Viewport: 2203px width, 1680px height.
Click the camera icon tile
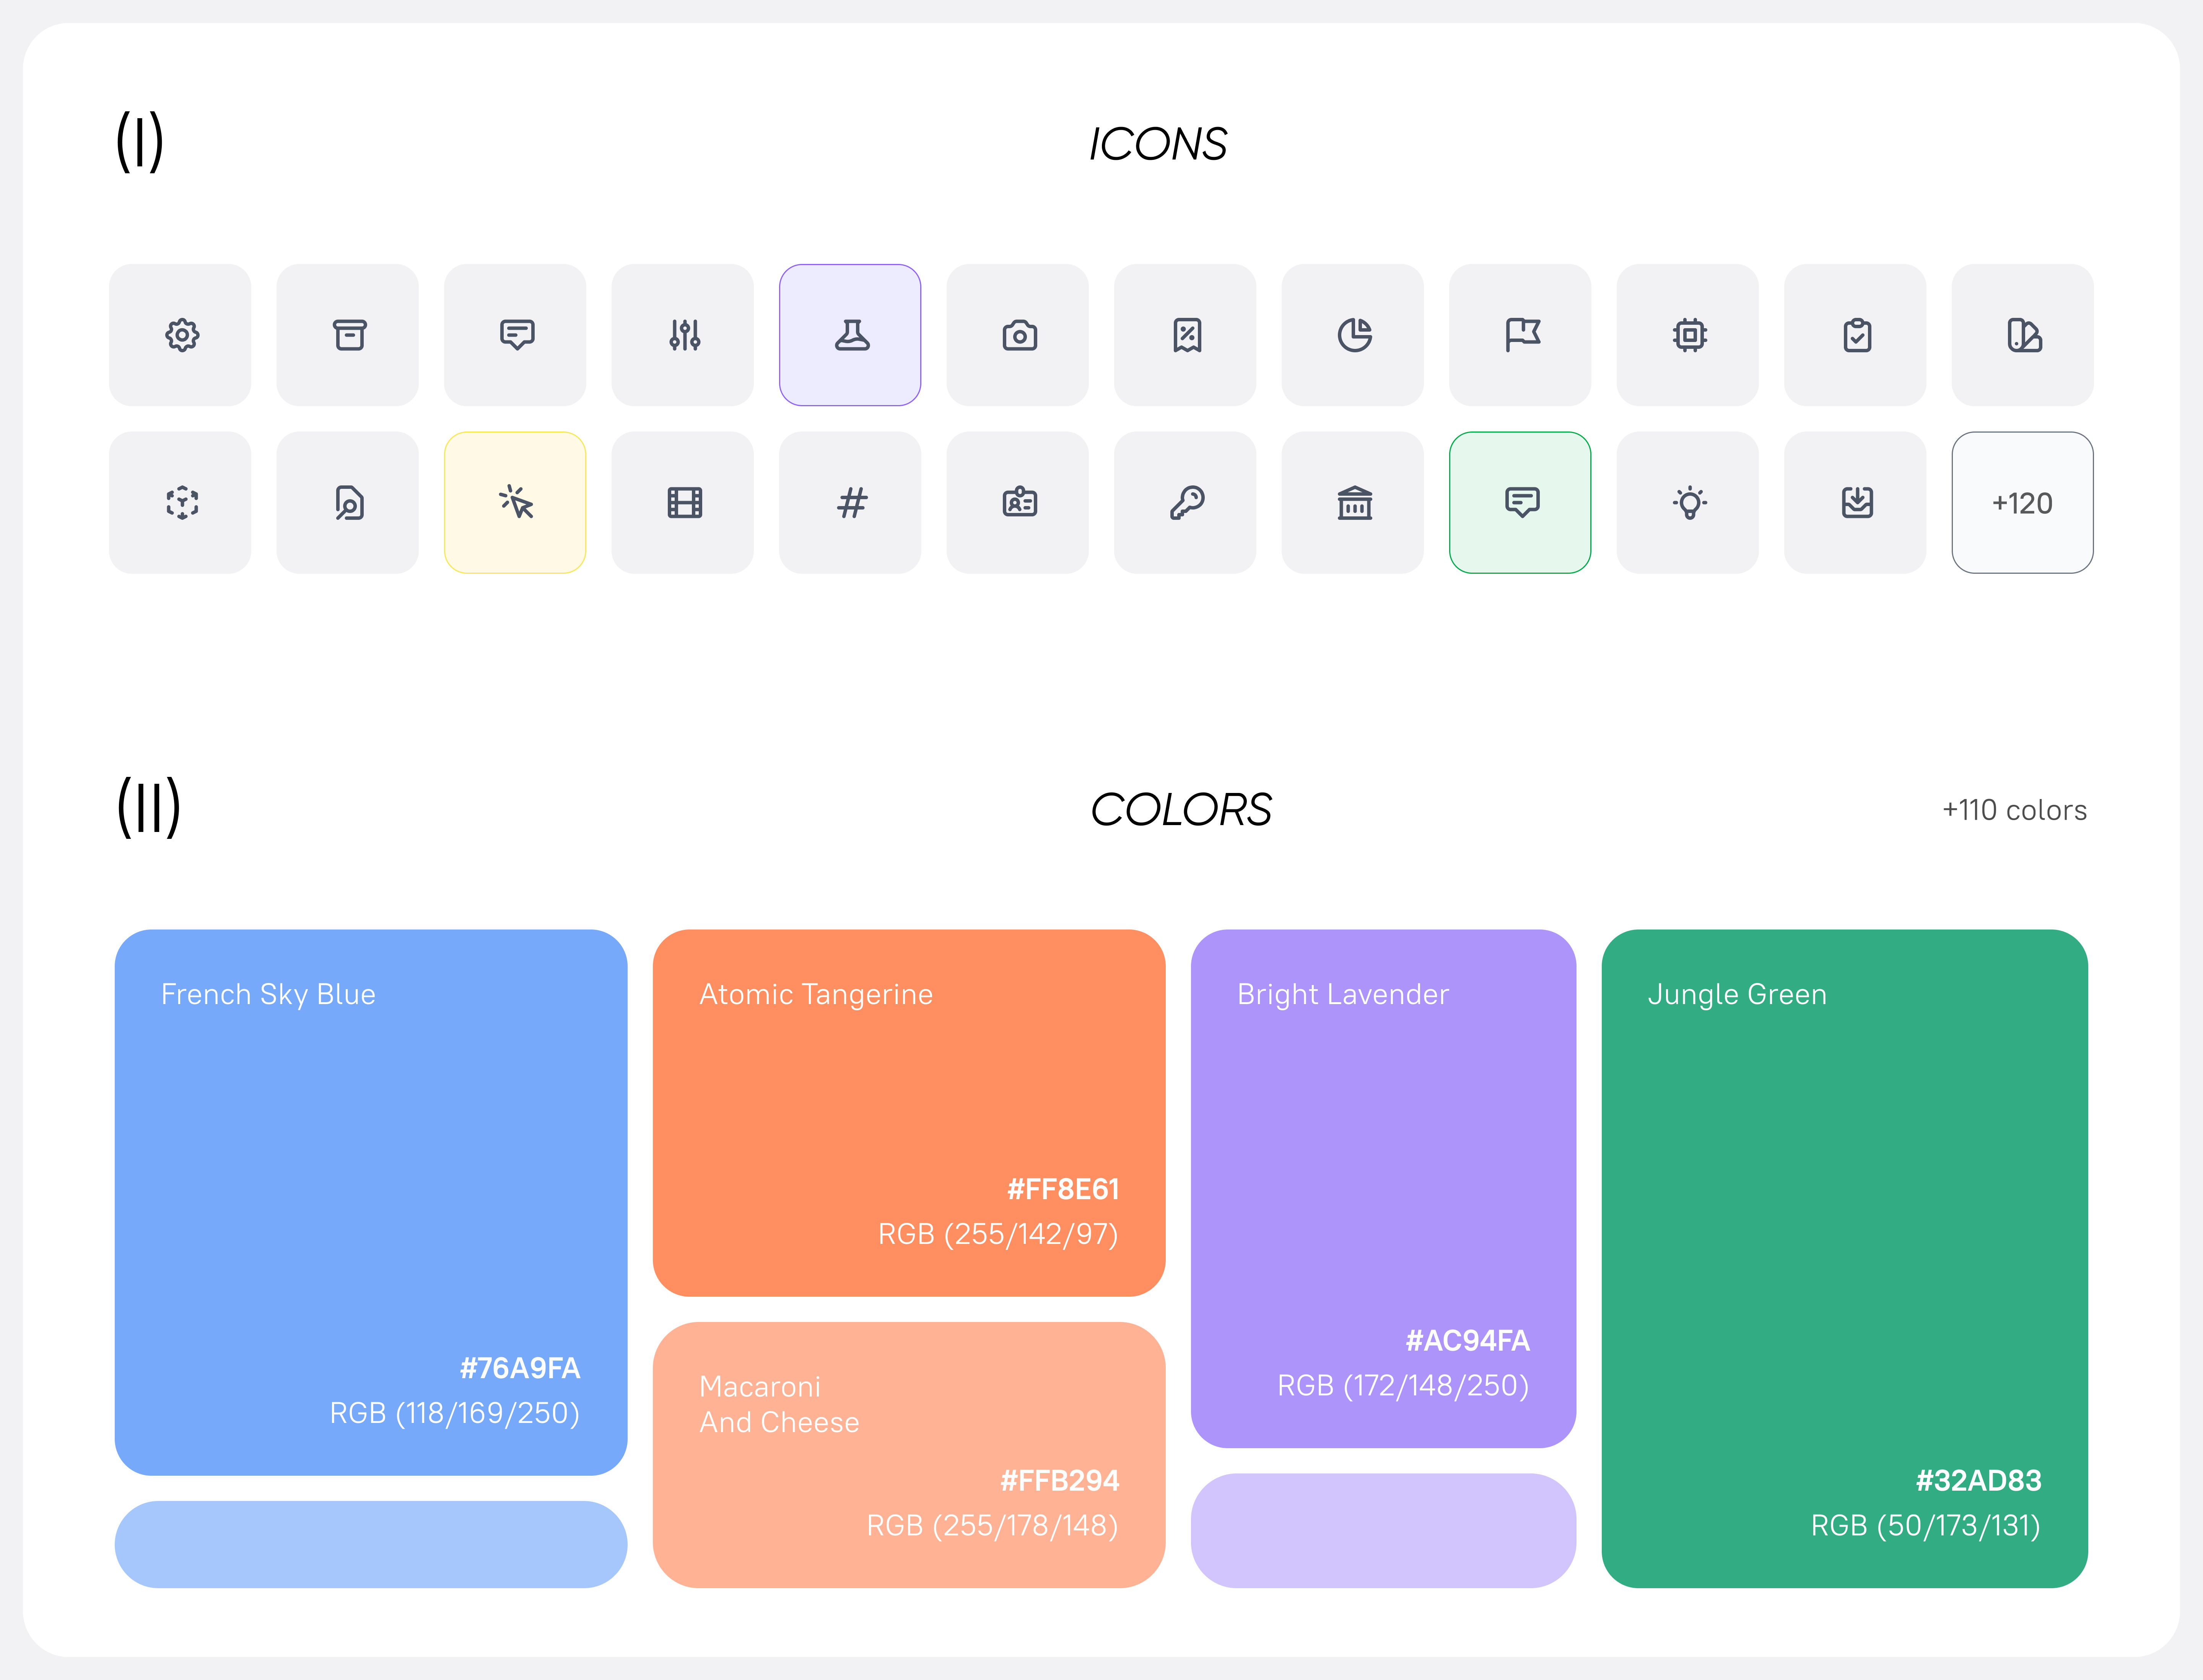(x=1018, y=335)
